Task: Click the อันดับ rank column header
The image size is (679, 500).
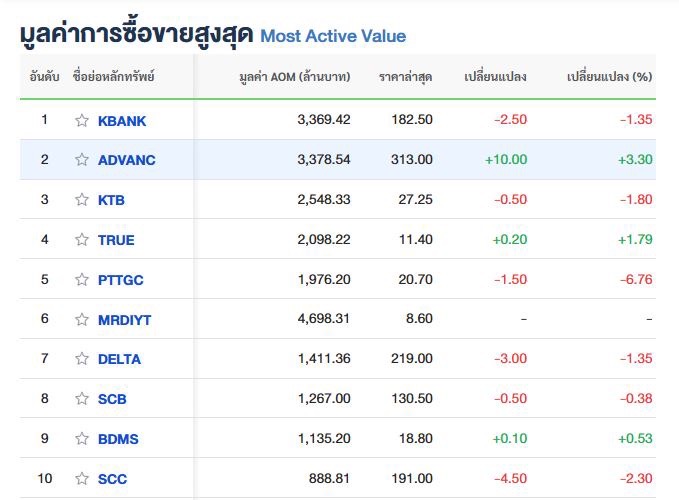Action: (44, 77)
